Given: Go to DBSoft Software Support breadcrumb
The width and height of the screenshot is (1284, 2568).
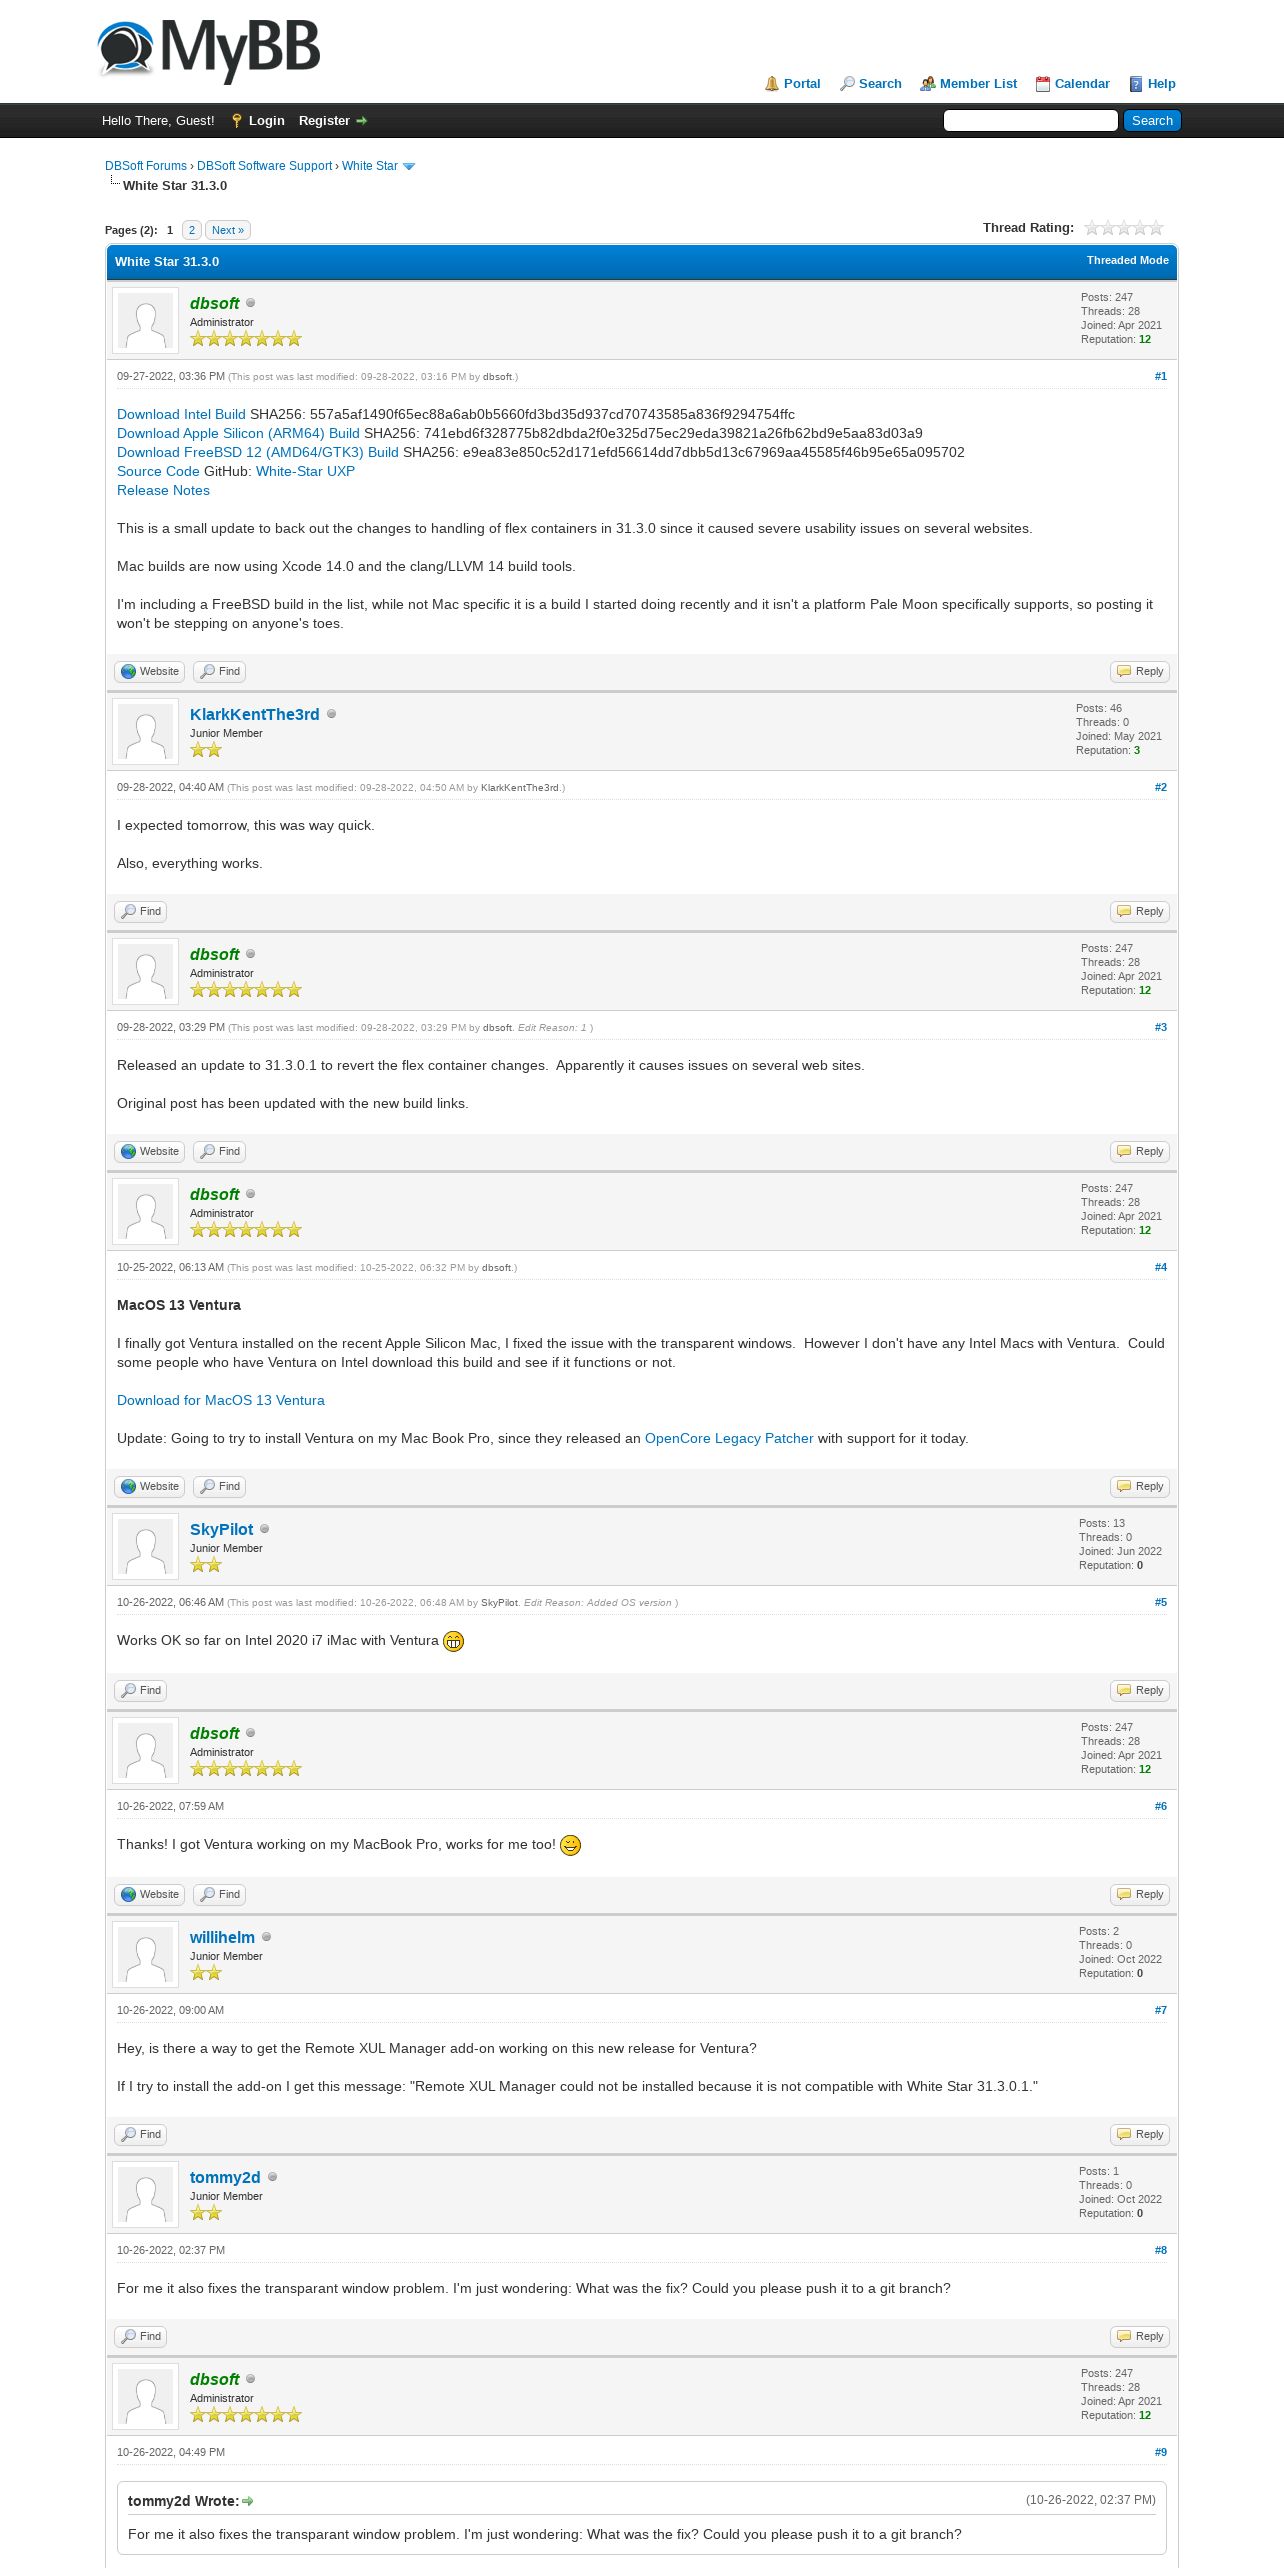Looking at the screenshot, I should [264, 166].
